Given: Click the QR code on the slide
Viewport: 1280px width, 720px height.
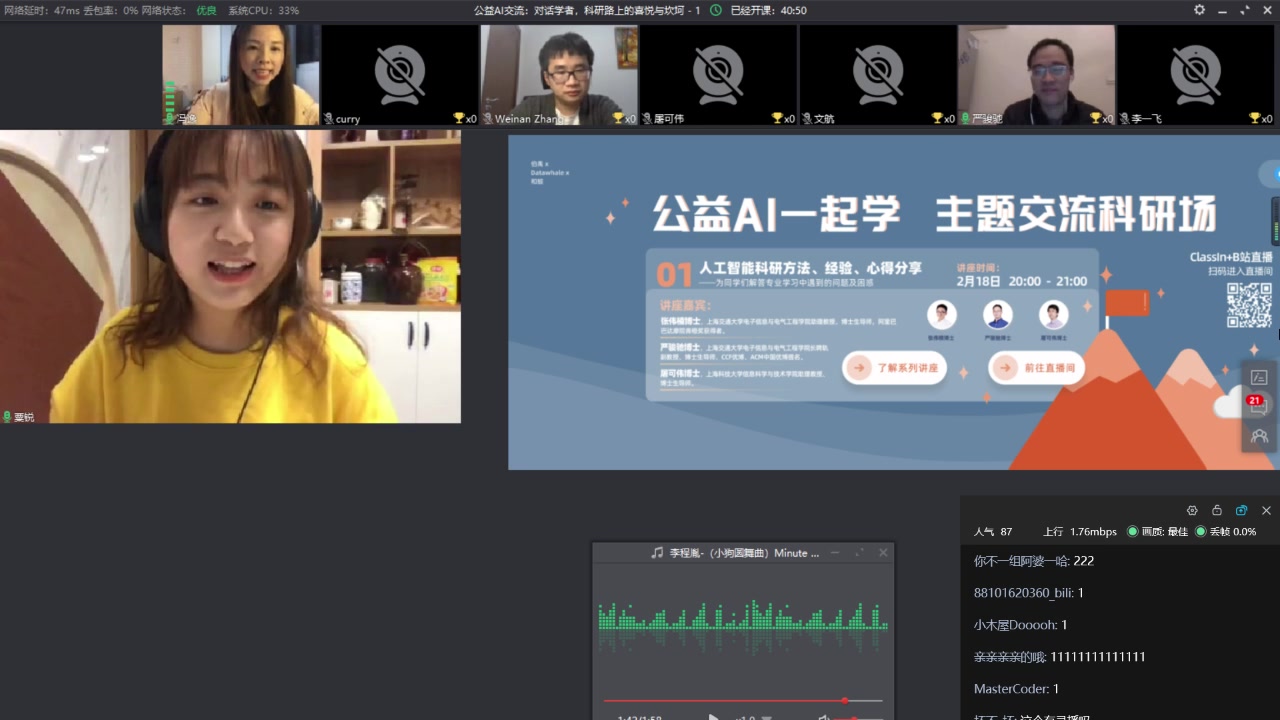Looking at the screenshot, I should pyautogui.click(x=1249, y=305).
